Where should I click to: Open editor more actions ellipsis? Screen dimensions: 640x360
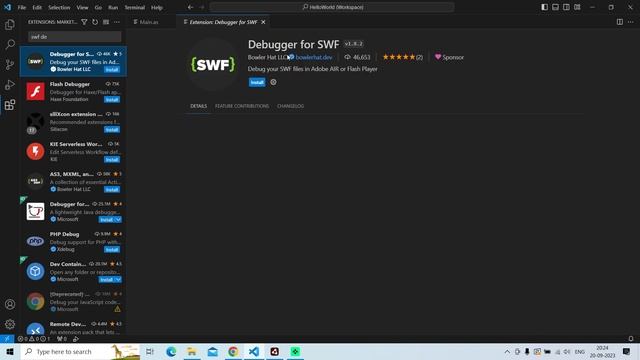coord(631,22)
